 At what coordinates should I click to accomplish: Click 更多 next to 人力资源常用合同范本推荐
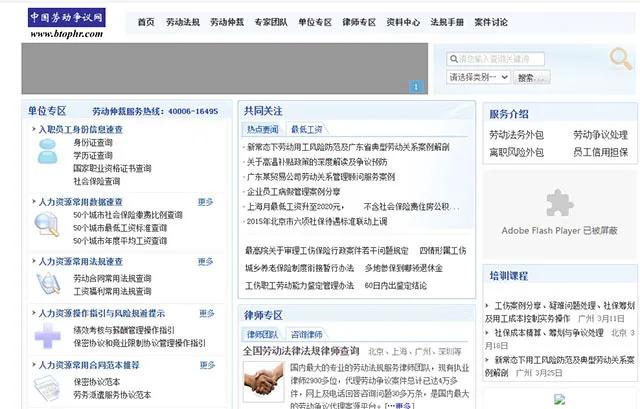tap(207, 365)
